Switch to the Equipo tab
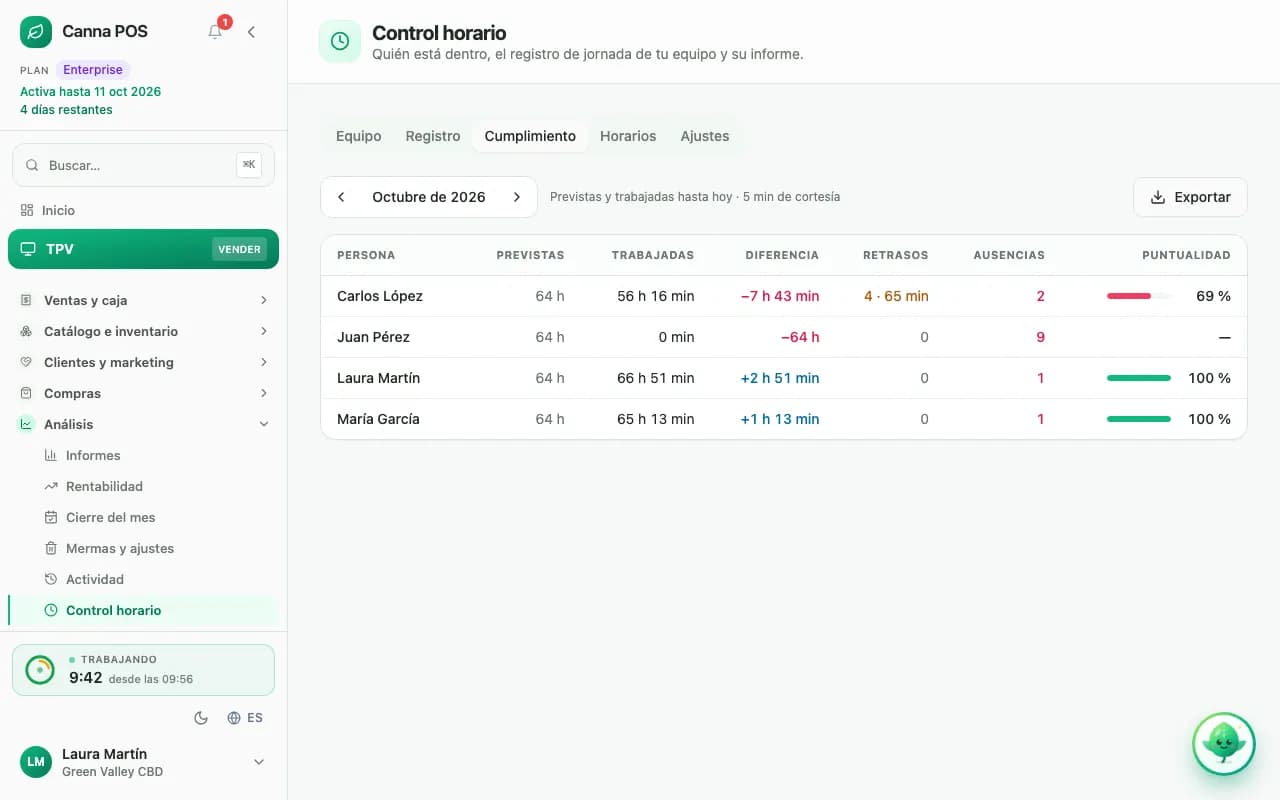 tap(358, 136)
